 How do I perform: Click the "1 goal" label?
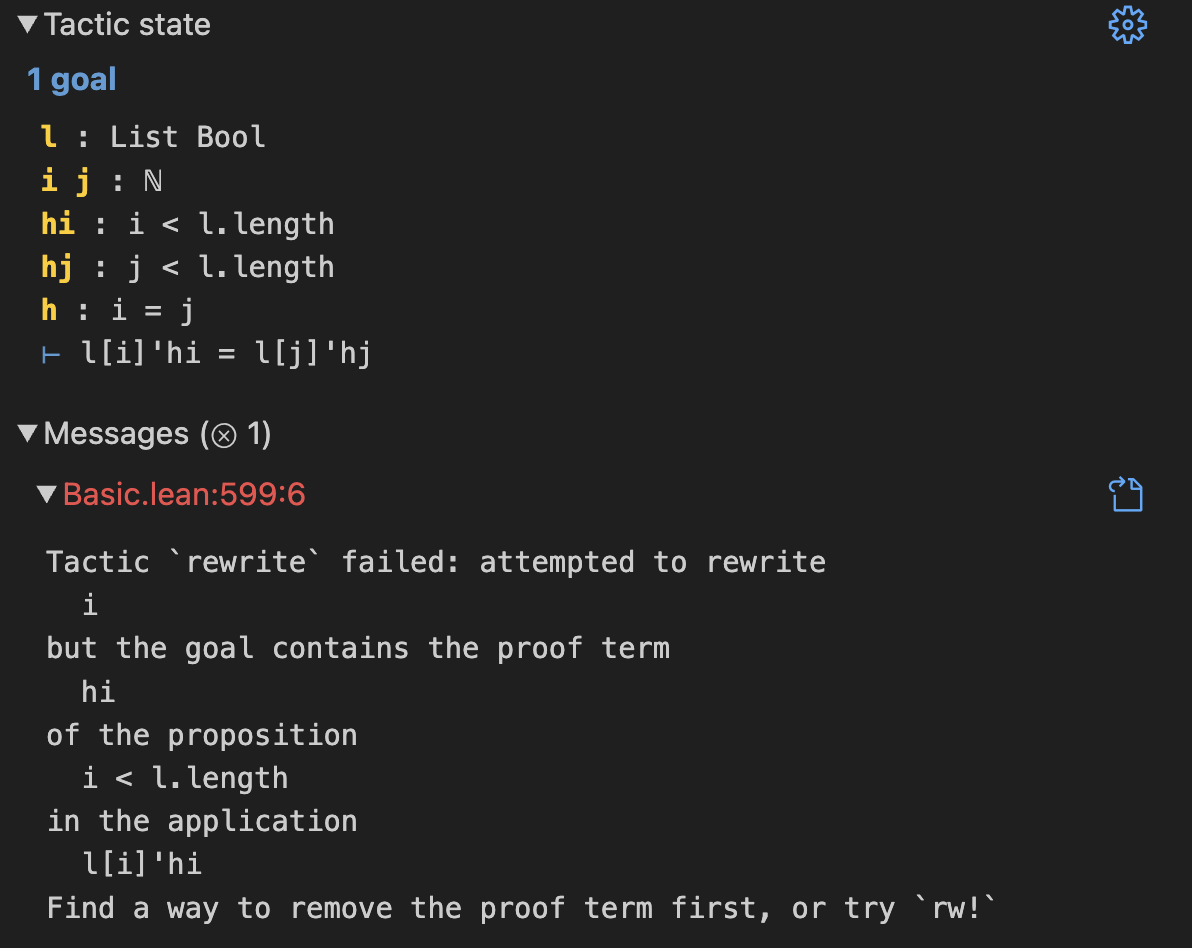coord(72,80)
